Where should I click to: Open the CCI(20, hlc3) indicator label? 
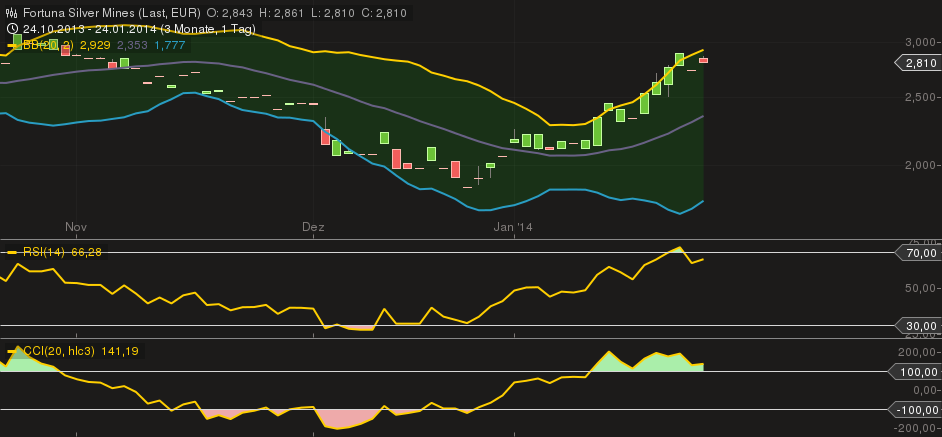[x=58, y=351]
